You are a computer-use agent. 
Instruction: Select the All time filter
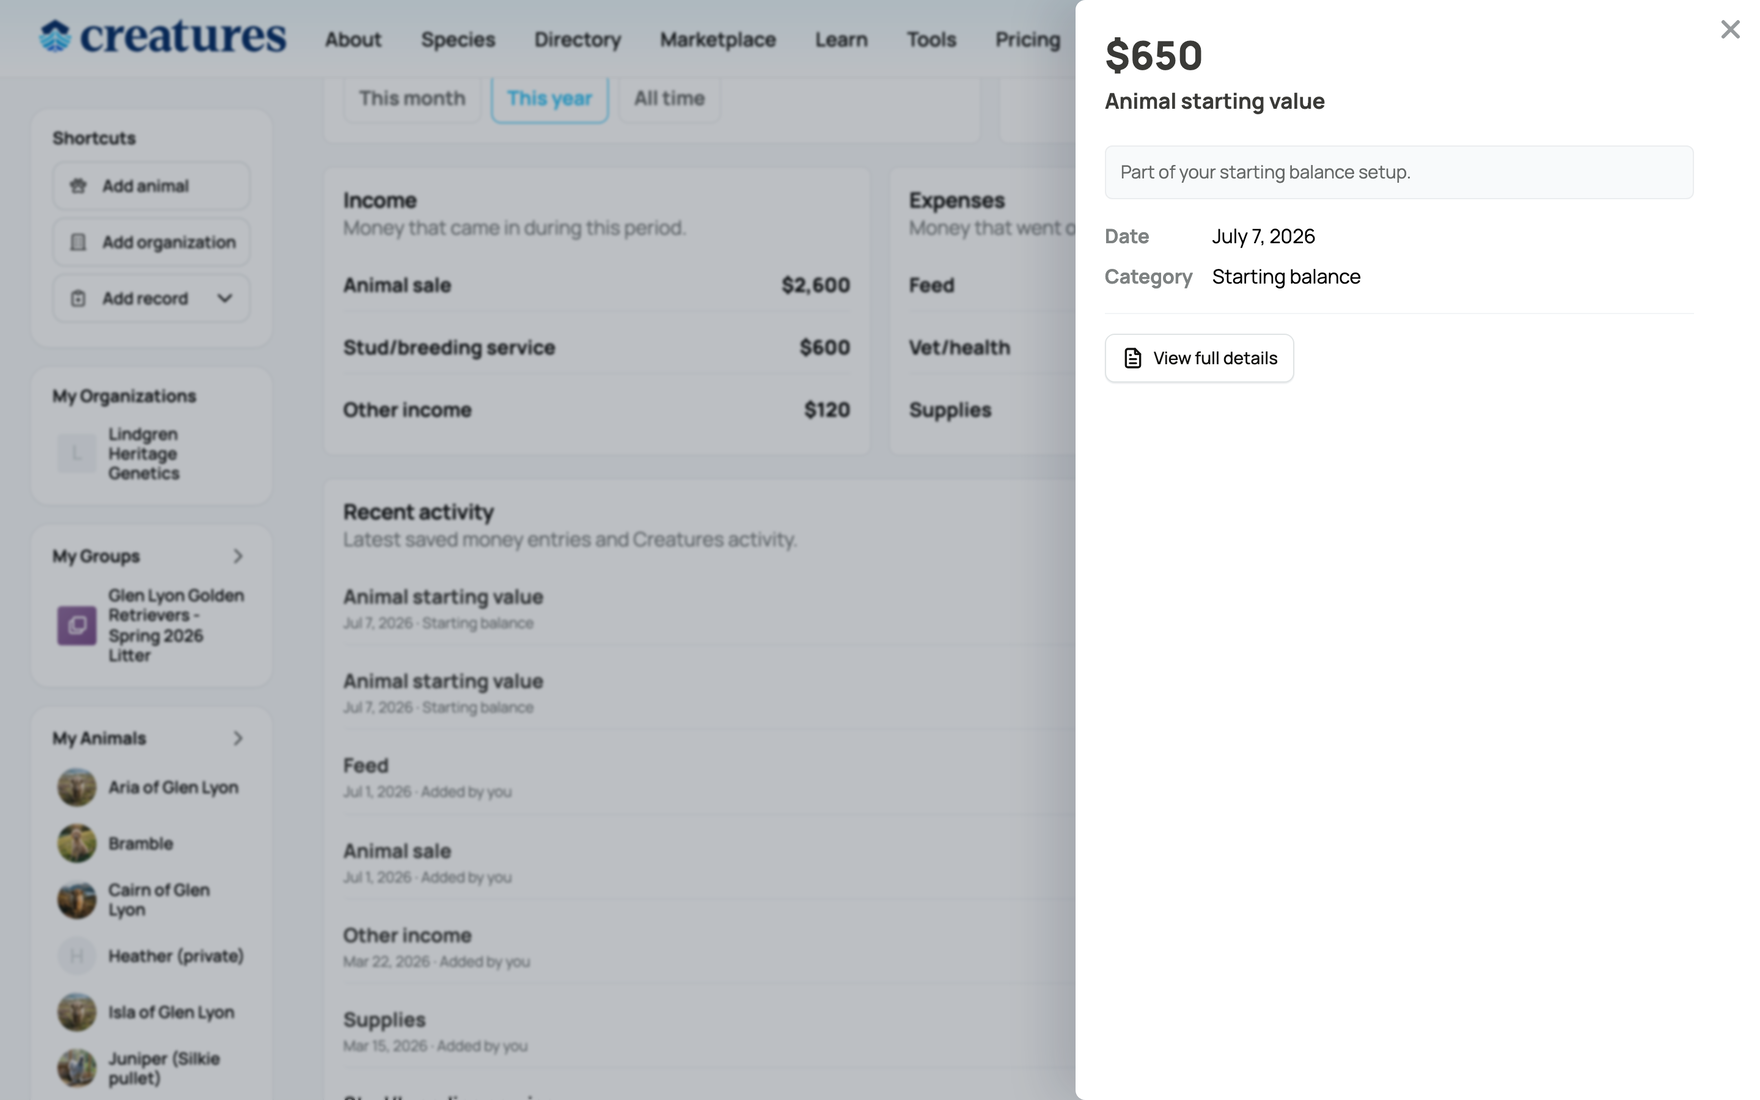coord(669,98)
